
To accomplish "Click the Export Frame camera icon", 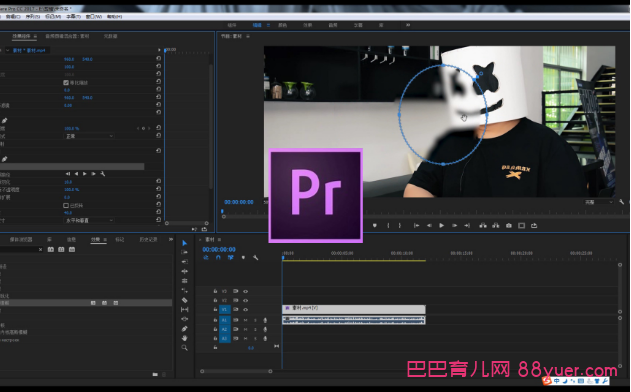I will (509, 225).
